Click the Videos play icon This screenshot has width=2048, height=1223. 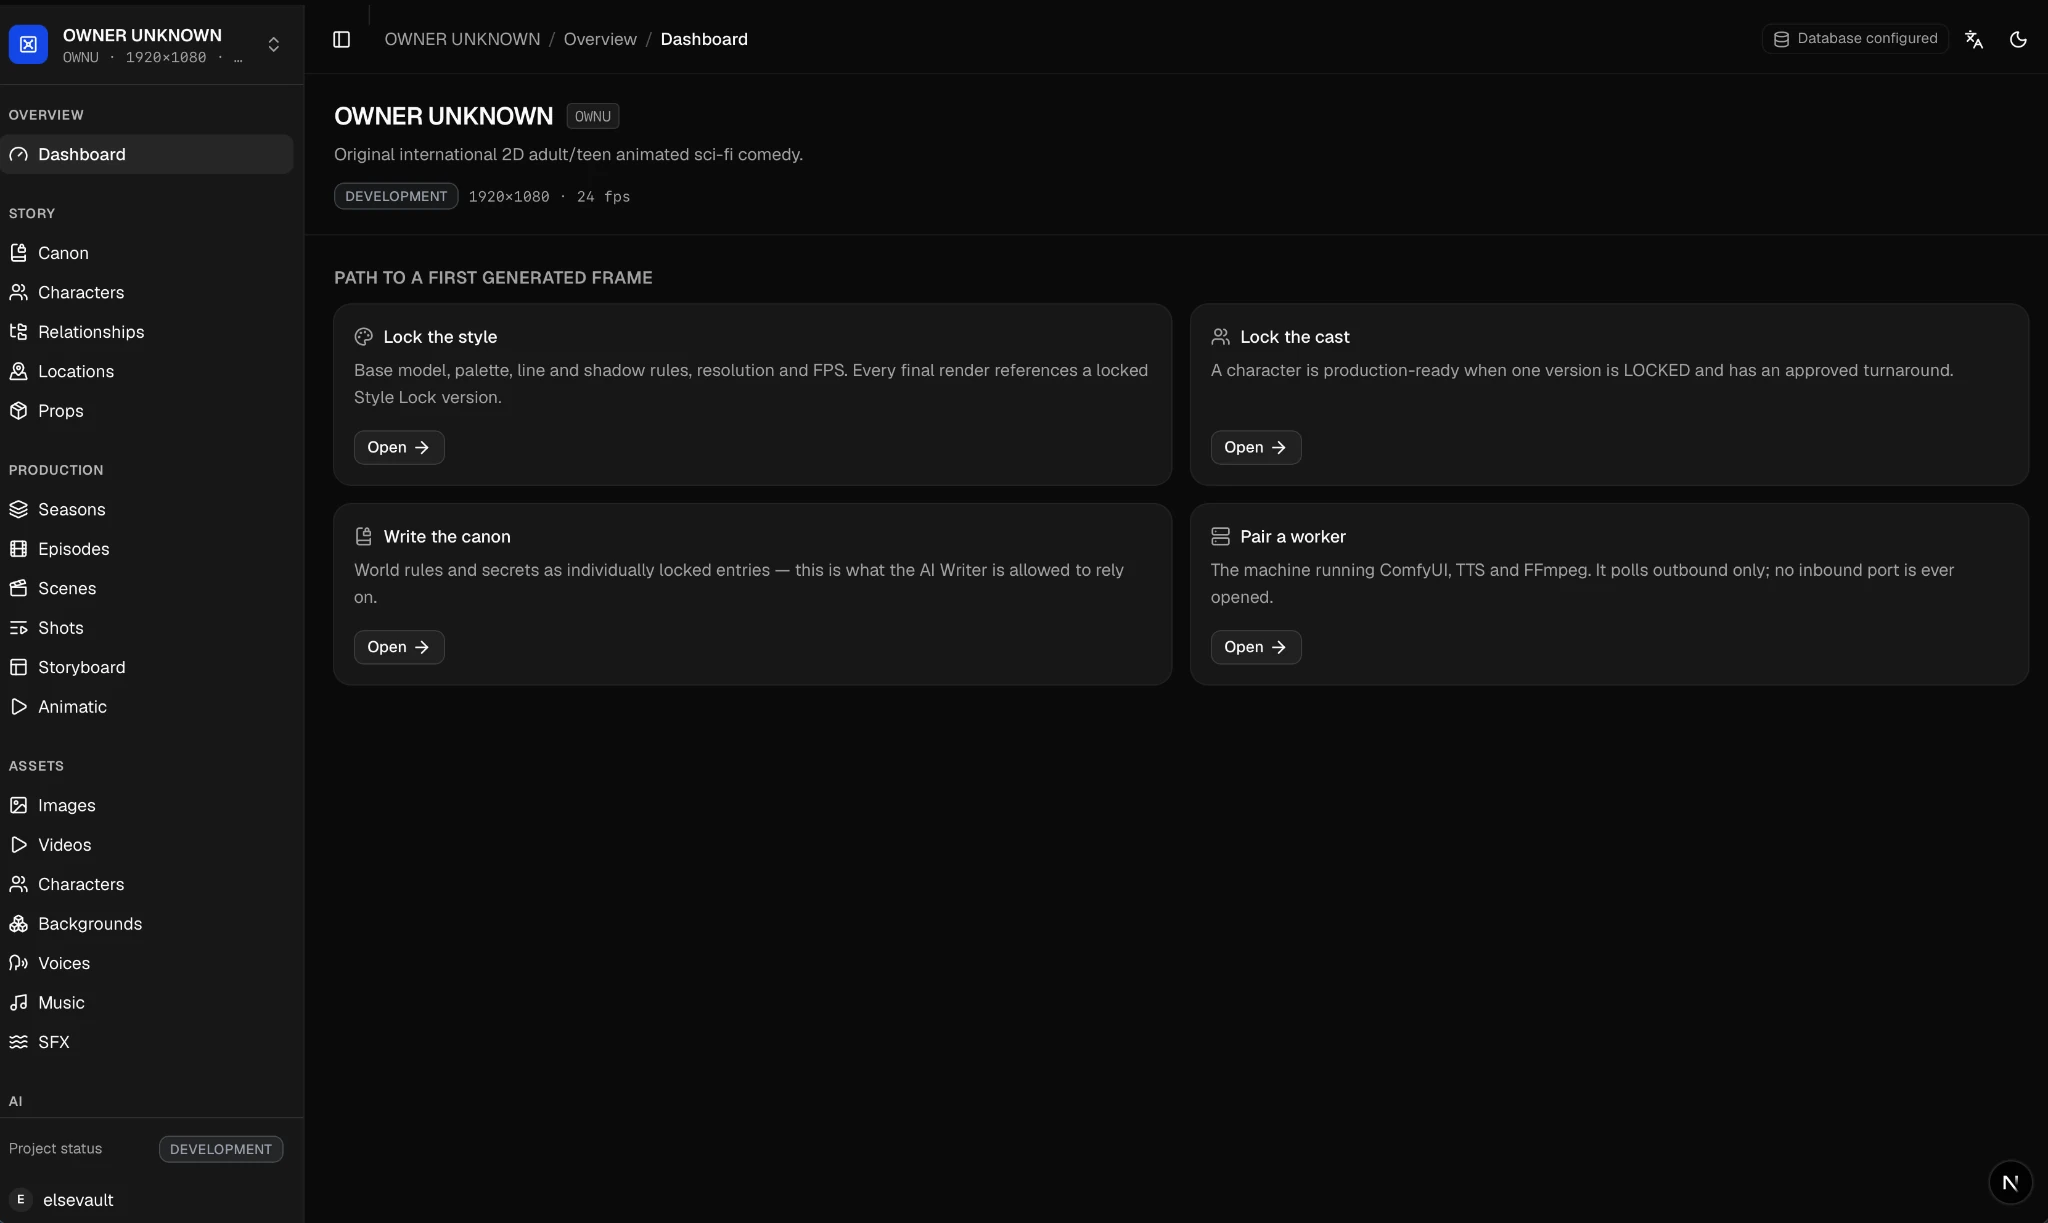18,845
